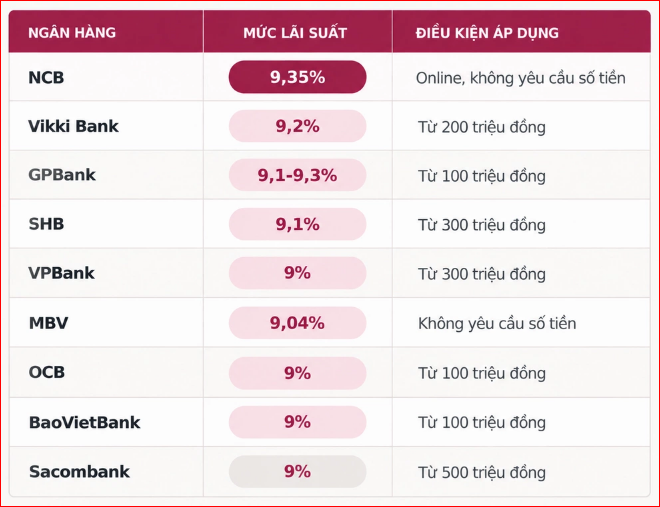Click the Sacombank bank name

(x=79, y=472)
